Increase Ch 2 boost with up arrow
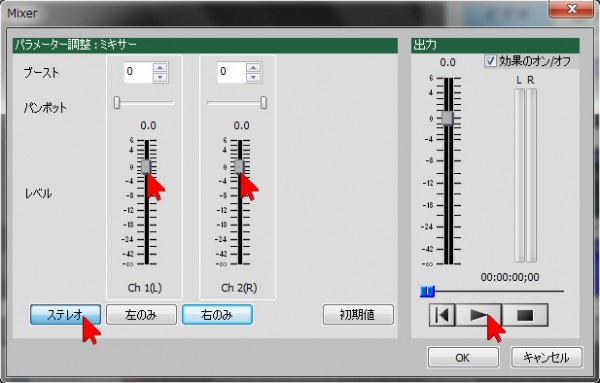This screenshot has width=600, height=383. point(253,68)
